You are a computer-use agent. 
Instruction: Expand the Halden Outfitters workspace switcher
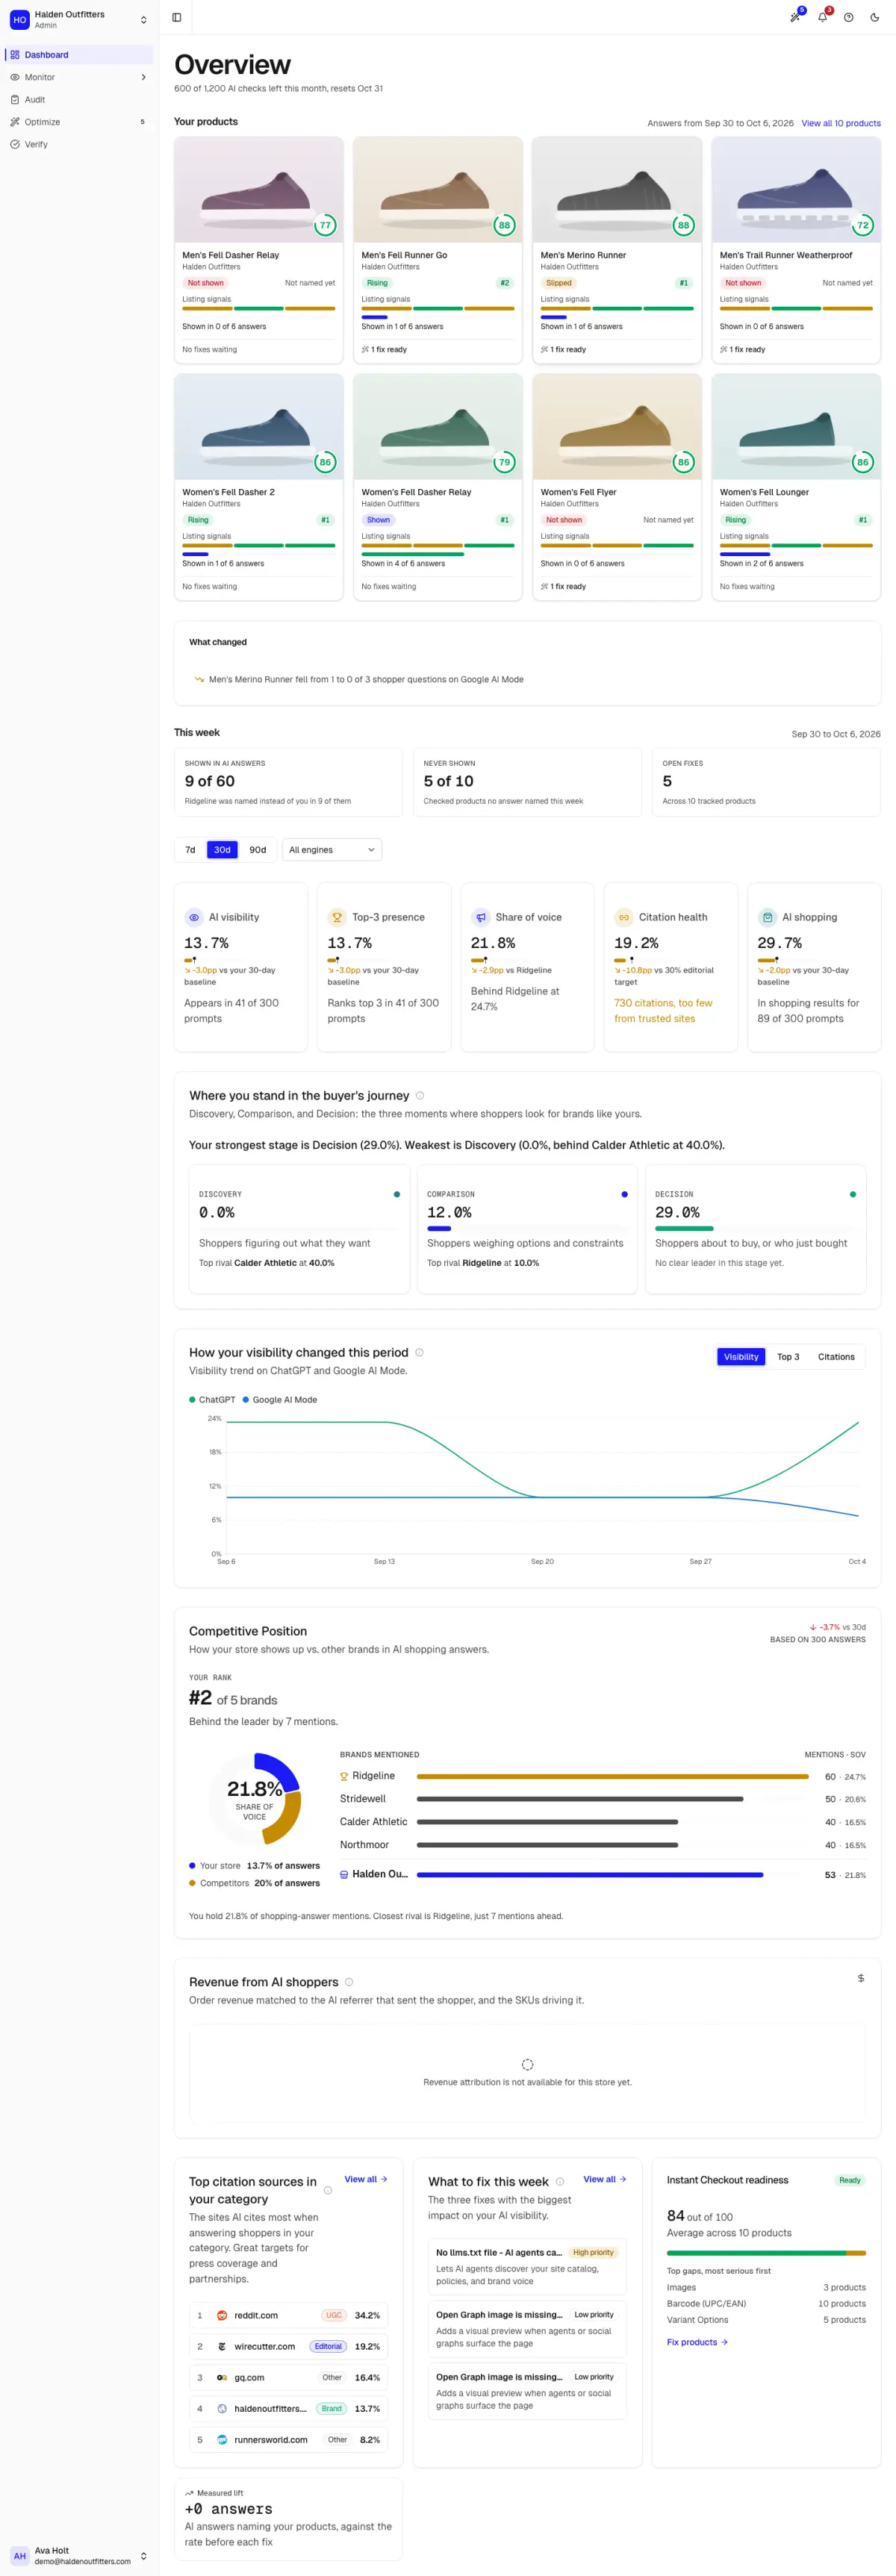point(78,19)
